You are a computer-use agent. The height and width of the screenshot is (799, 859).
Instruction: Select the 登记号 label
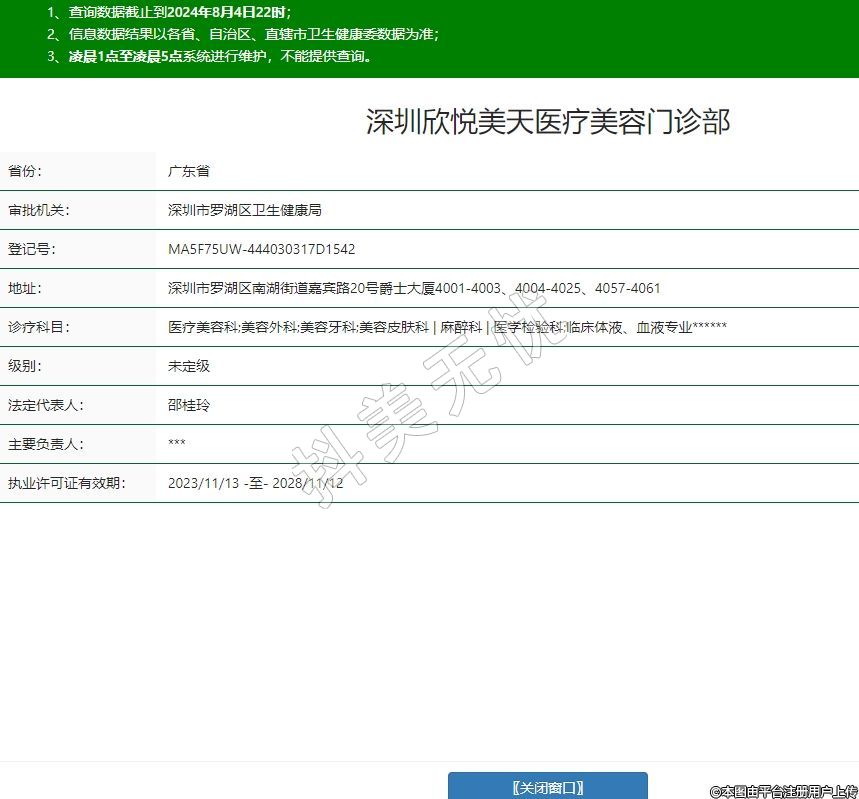tap(32, 249)
